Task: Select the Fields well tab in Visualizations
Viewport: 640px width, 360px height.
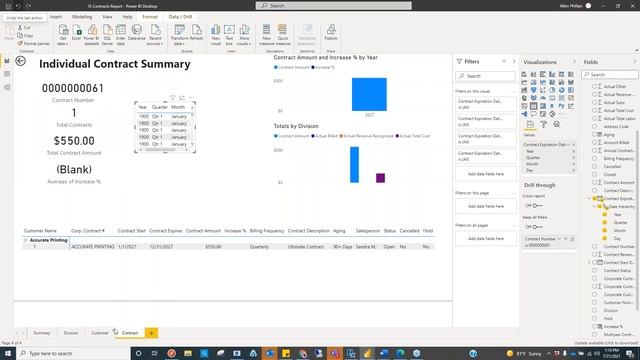Action: pos(530,124)
